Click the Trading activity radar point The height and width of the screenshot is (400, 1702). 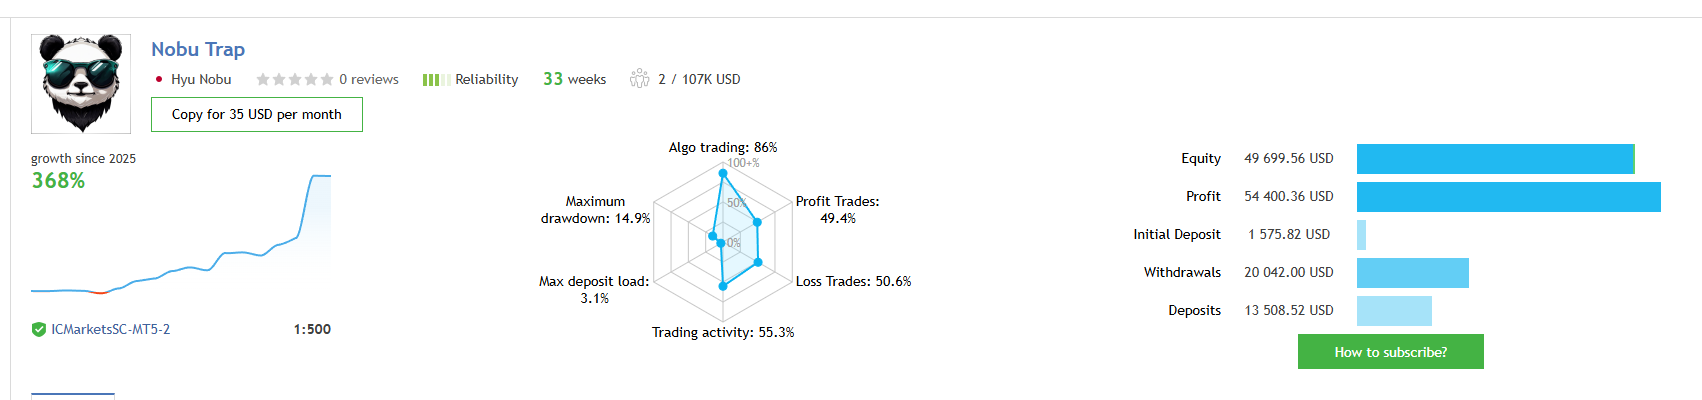(723, 287)
